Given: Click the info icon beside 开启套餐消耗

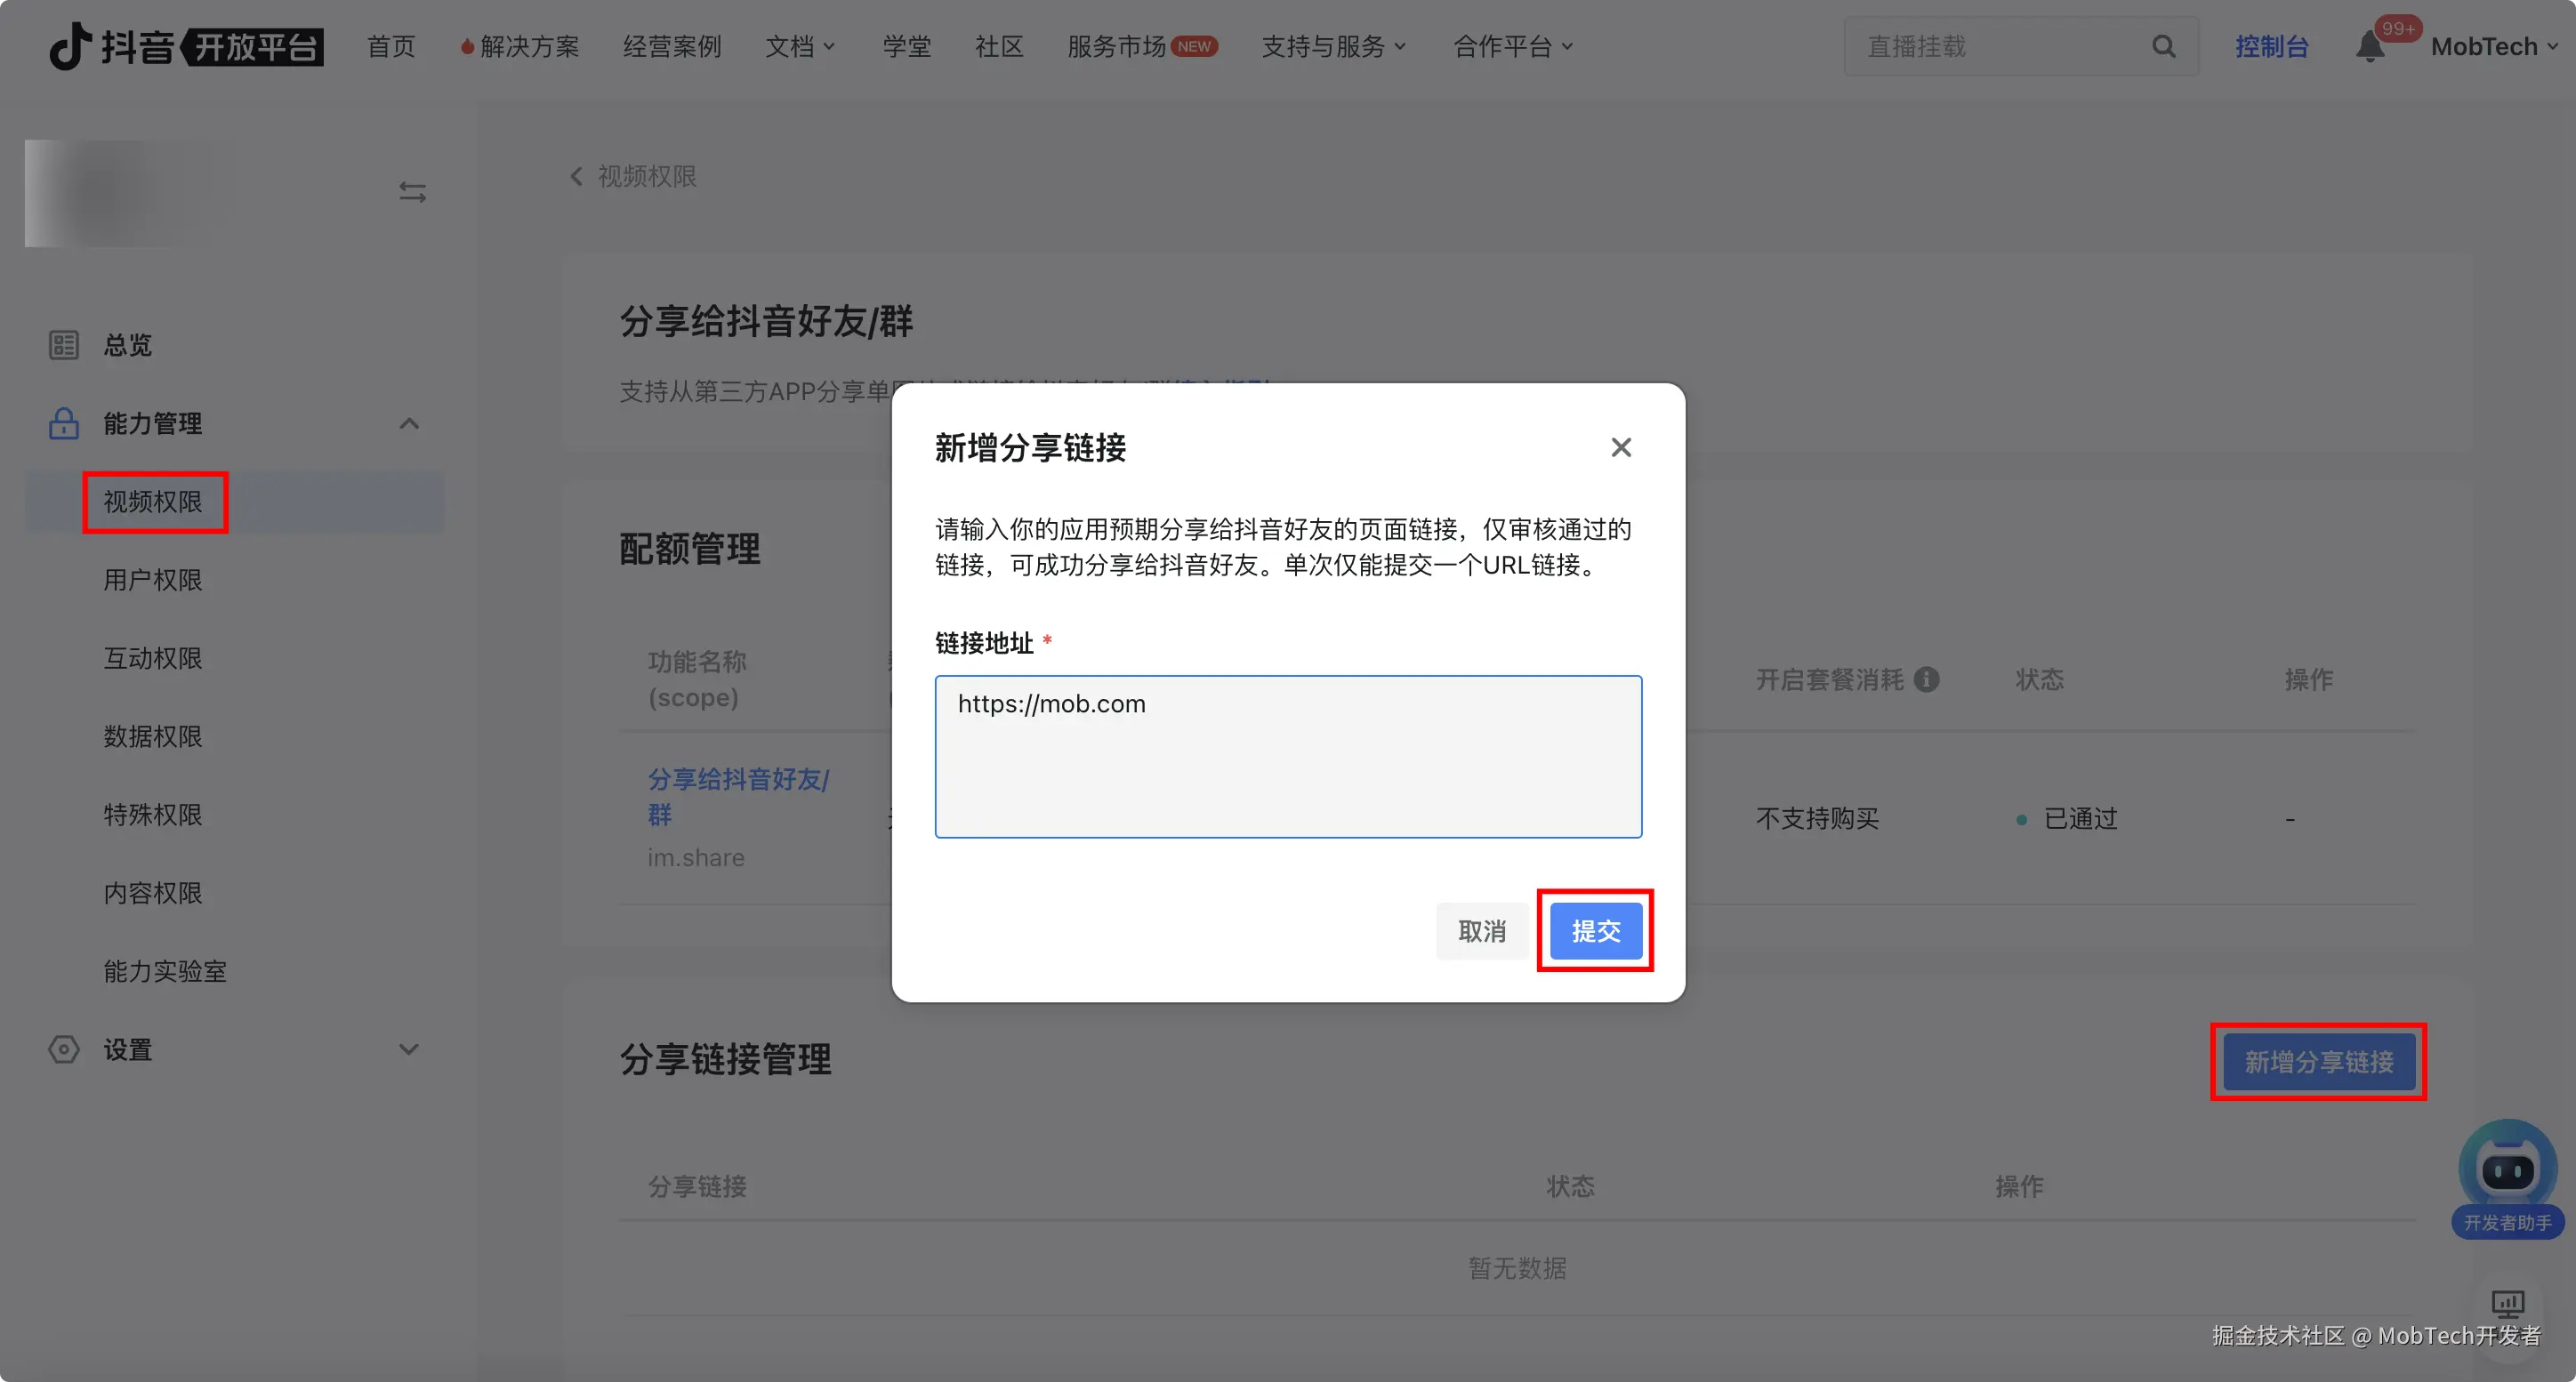Looking at the screenshot, I should [x=1926, y=680].
